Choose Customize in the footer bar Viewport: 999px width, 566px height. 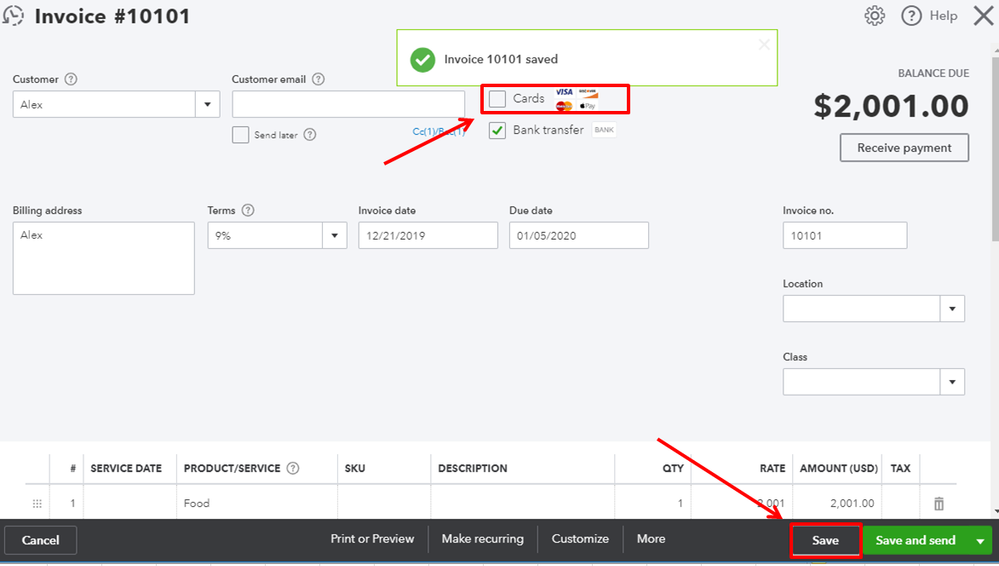pos(580,539)
